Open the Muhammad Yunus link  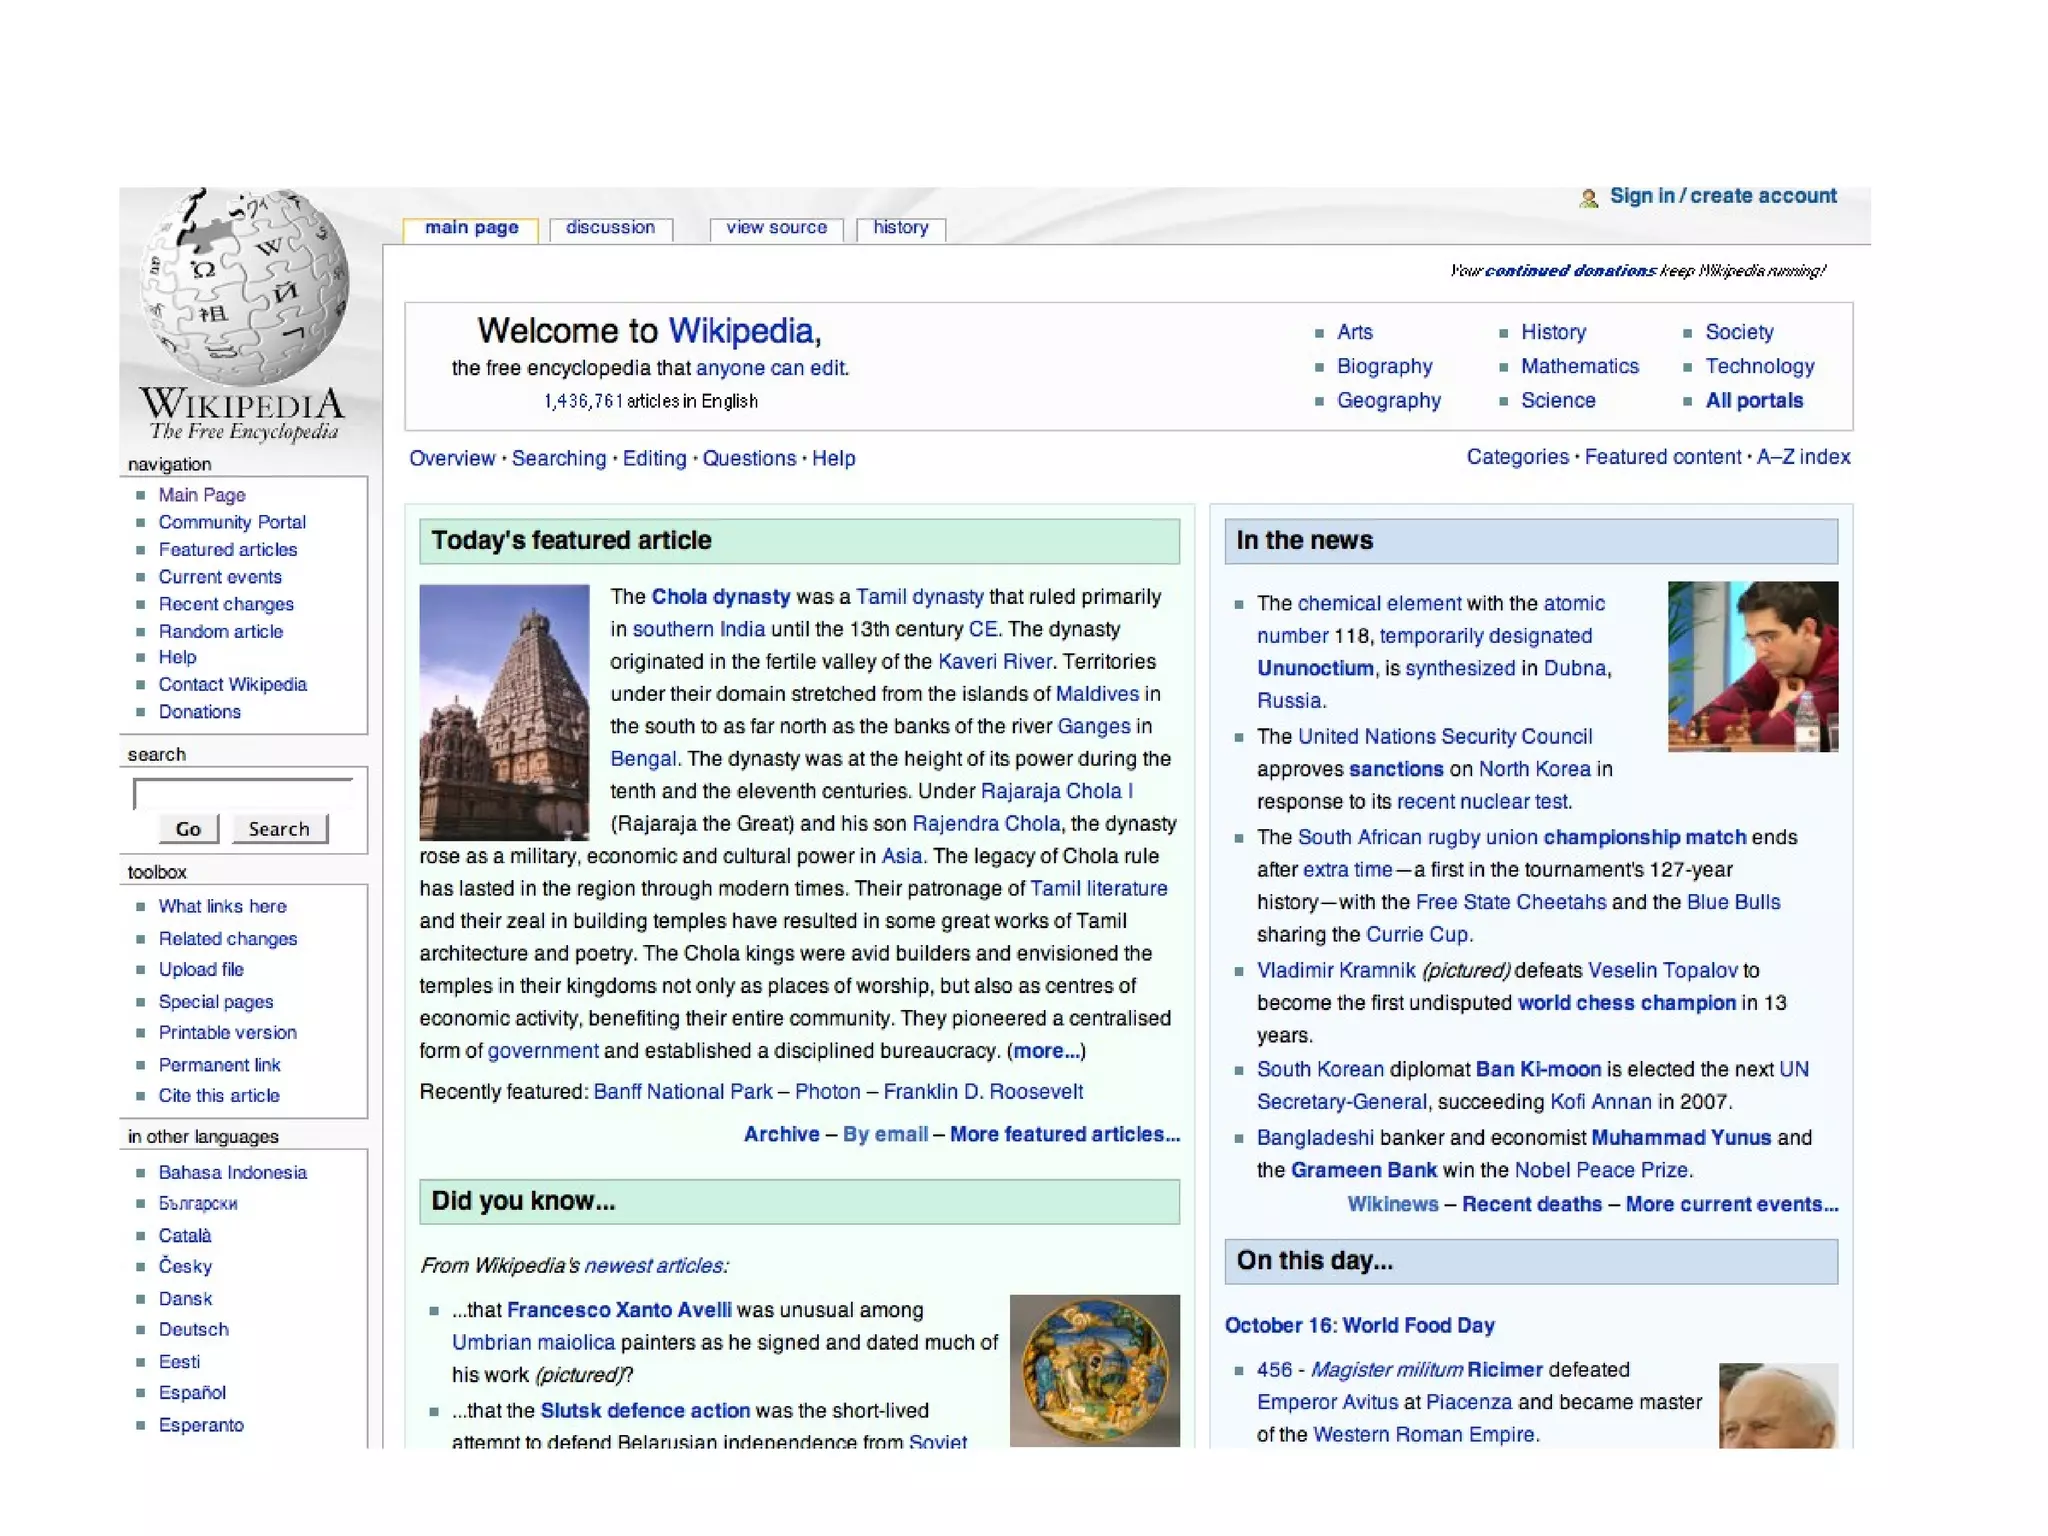coord(1681,1137)
